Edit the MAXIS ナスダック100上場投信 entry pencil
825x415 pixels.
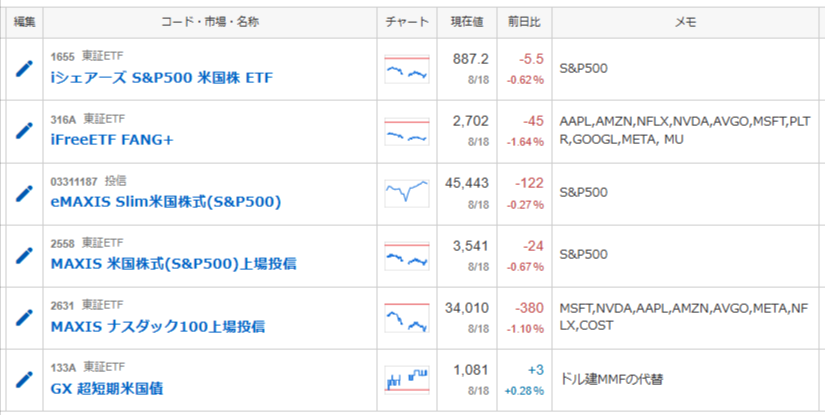click(24, 318)
